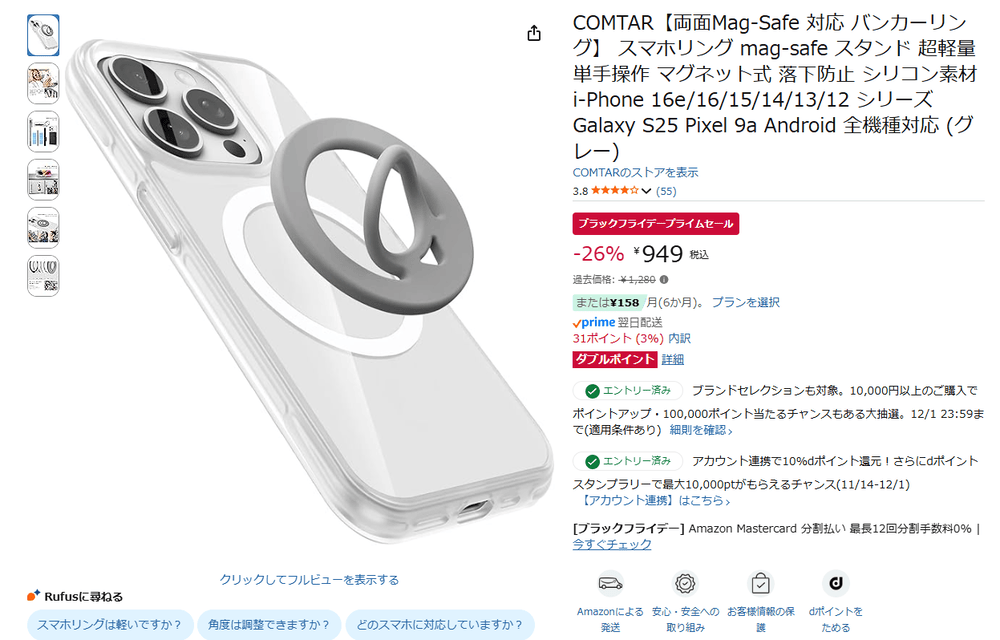Screen dimensions: 1000x640
Task: Select the last product thumbnail
Action: point(43,276)
